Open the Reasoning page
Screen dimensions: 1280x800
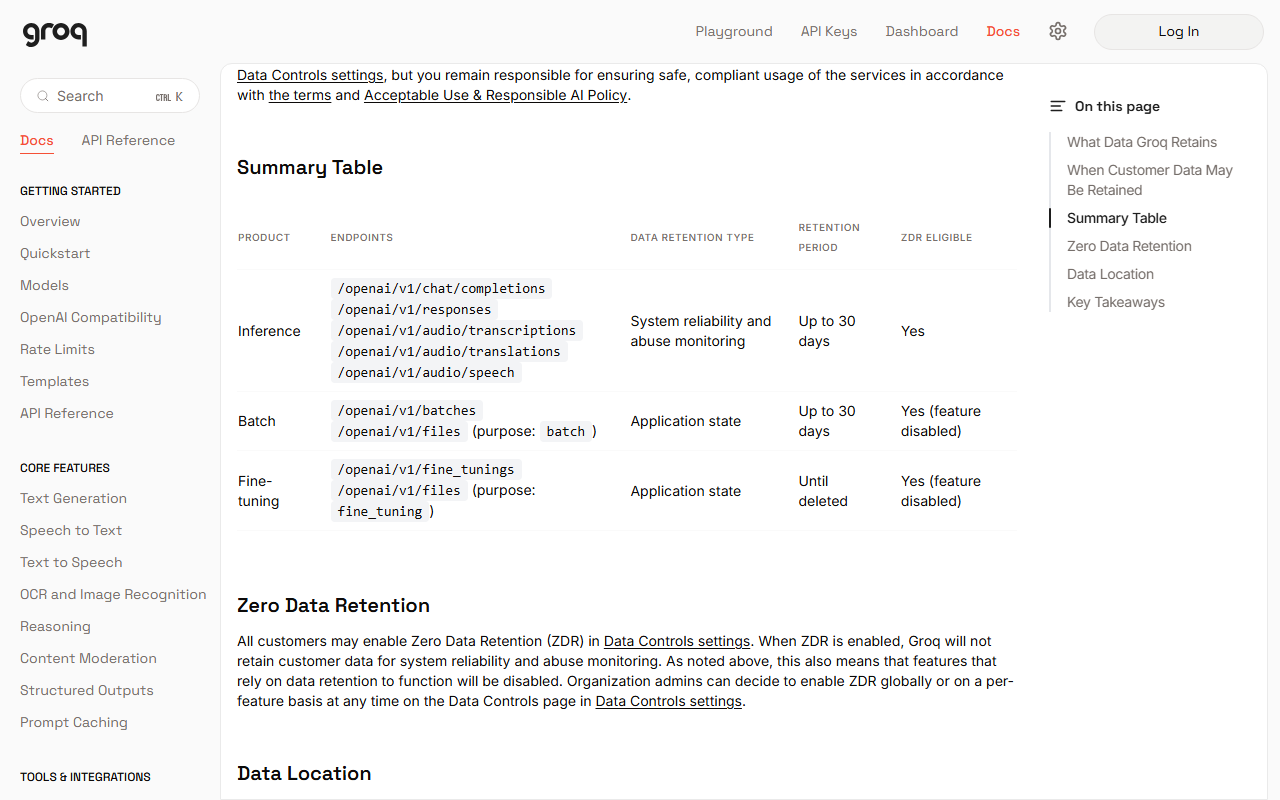point(55,626)
